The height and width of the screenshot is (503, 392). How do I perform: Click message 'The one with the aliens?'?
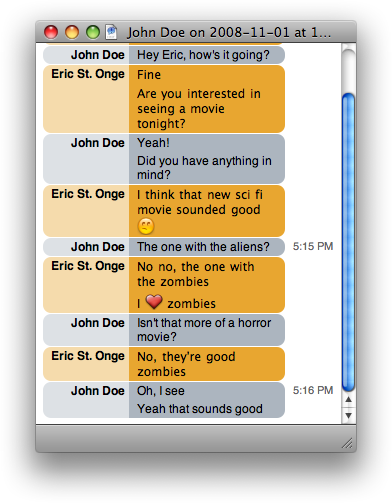[203, 247]
